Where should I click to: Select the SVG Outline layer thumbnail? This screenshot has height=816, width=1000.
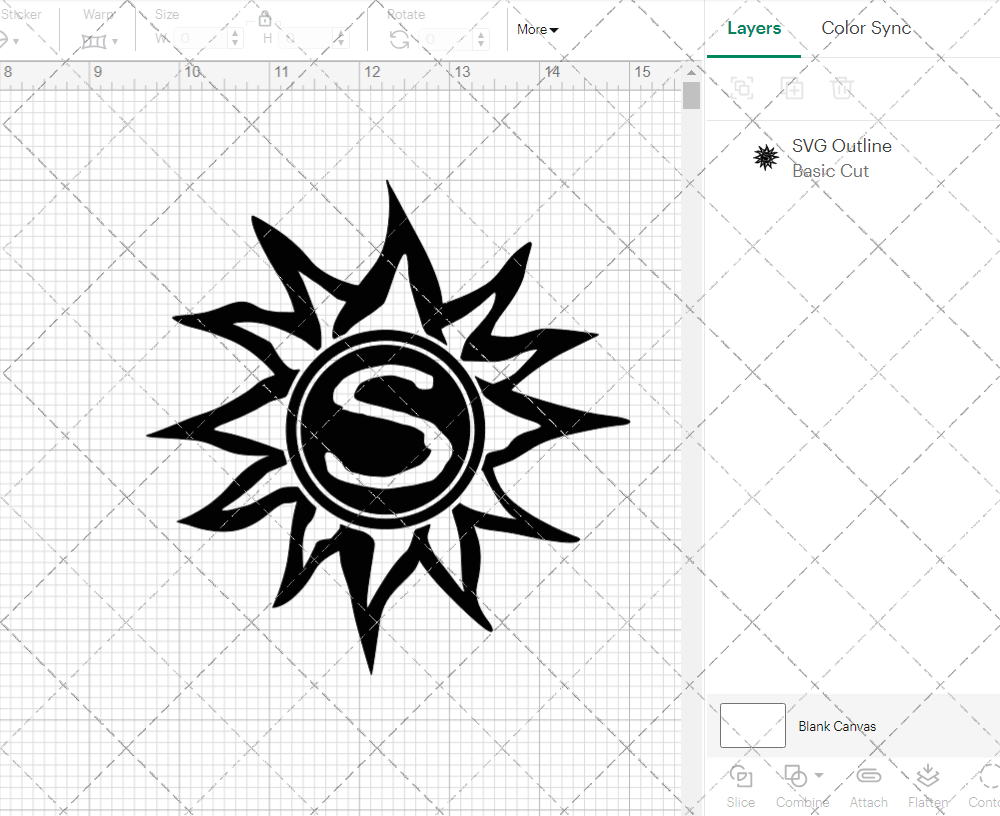pyautogui.click(x=765, y=157)
